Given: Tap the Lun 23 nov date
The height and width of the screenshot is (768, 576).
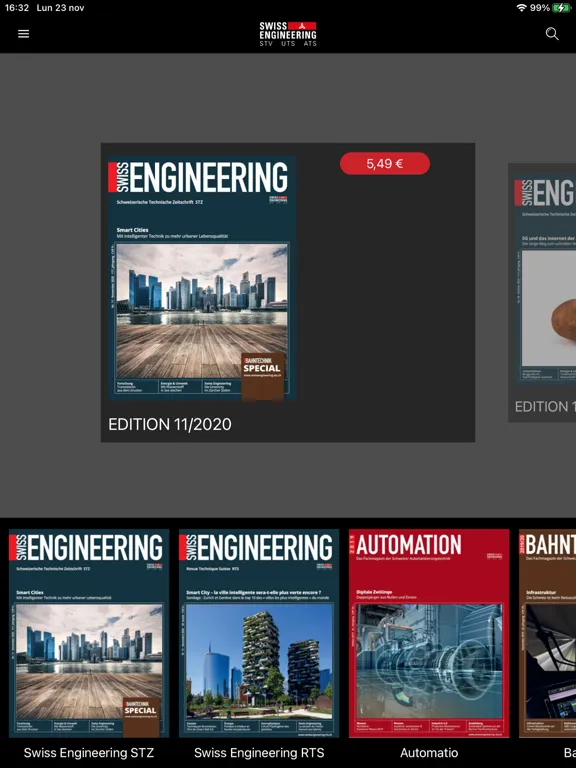Looking at the screenshot, I should pyautogui.click(x=60, y=8).
